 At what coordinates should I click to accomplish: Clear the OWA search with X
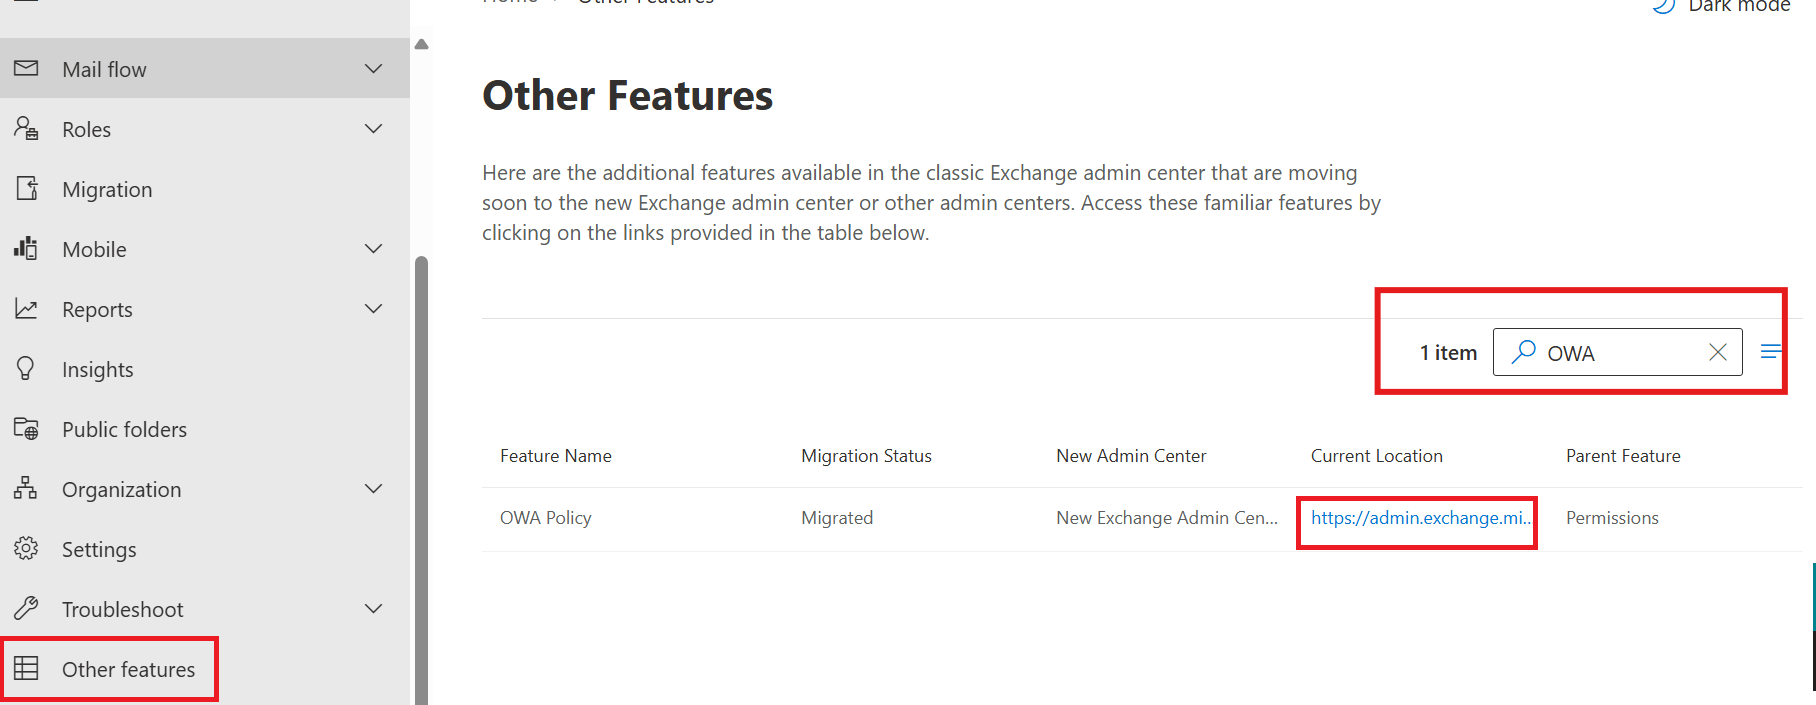coord(1718,352)
